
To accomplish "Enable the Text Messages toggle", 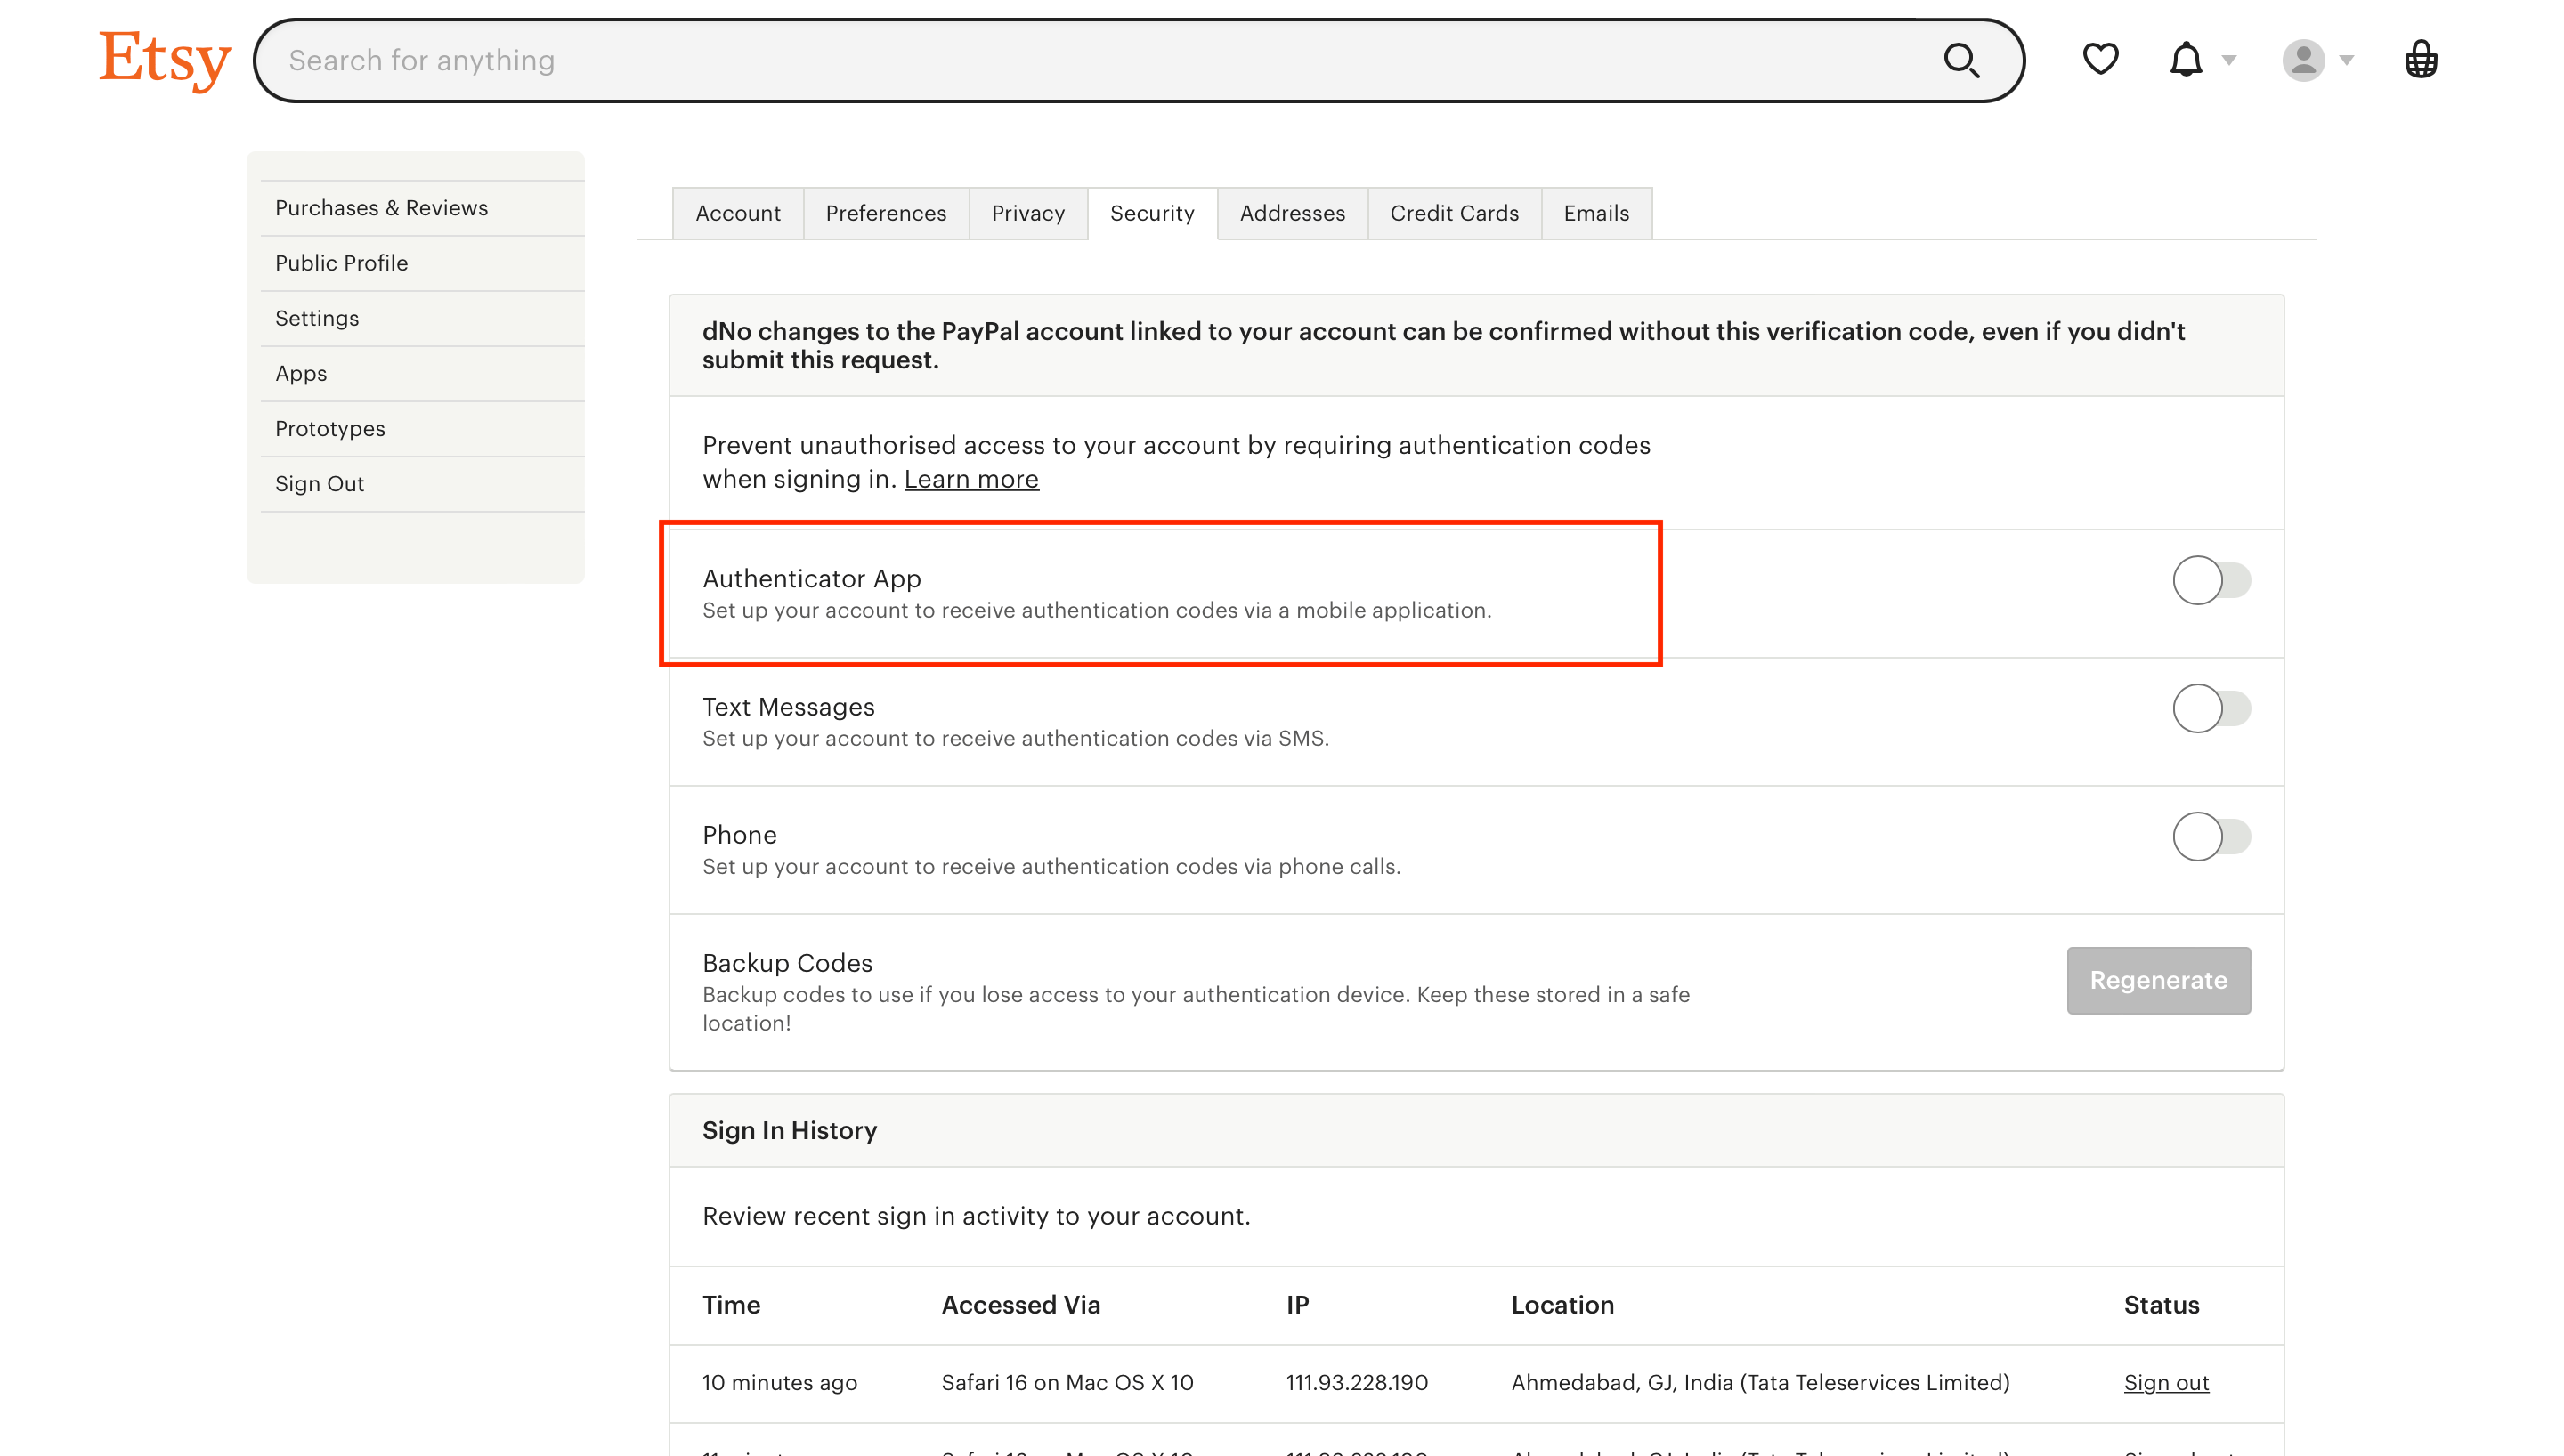I will 2211,708.
